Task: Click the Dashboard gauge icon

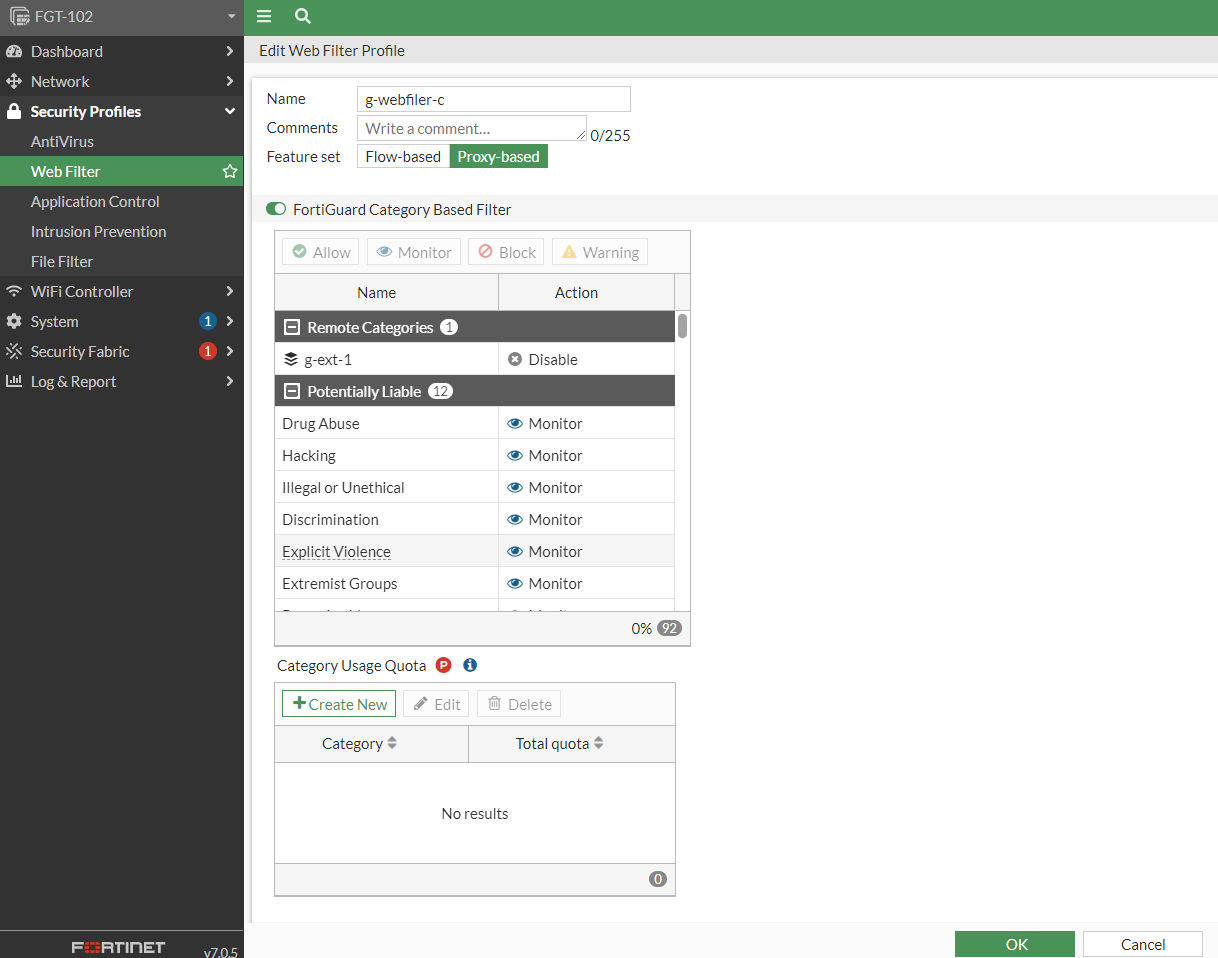Action: point(14,51)
